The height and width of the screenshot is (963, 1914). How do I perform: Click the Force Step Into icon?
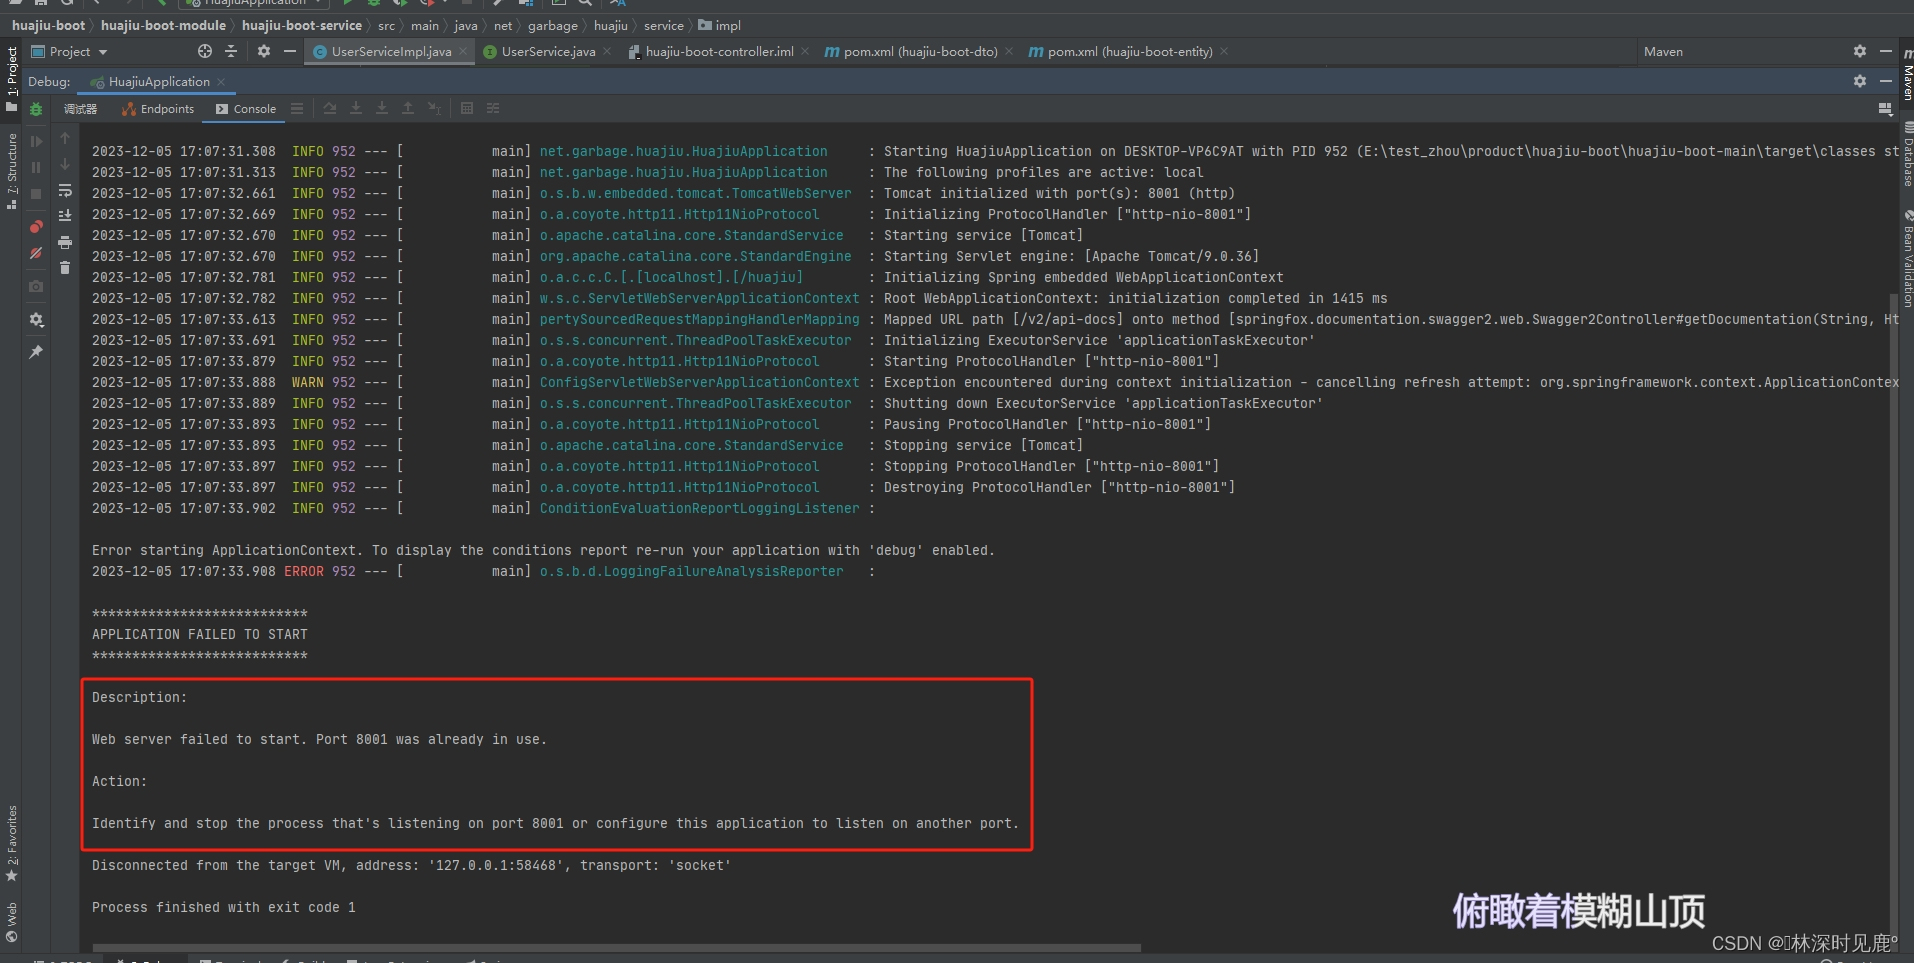coord(382,108)
